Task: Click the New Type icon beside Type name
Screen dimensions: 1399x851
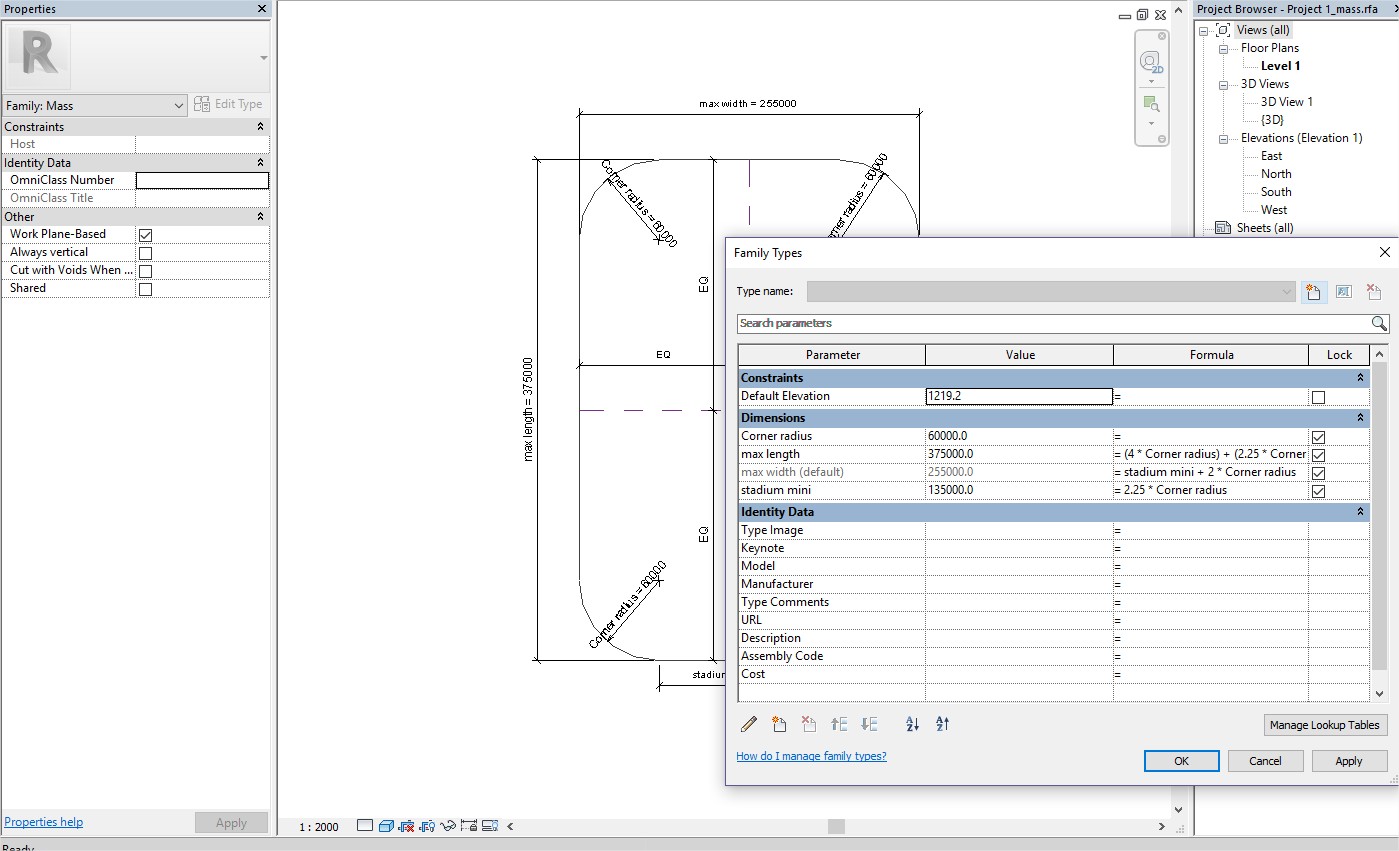Action: (1313, 292)
